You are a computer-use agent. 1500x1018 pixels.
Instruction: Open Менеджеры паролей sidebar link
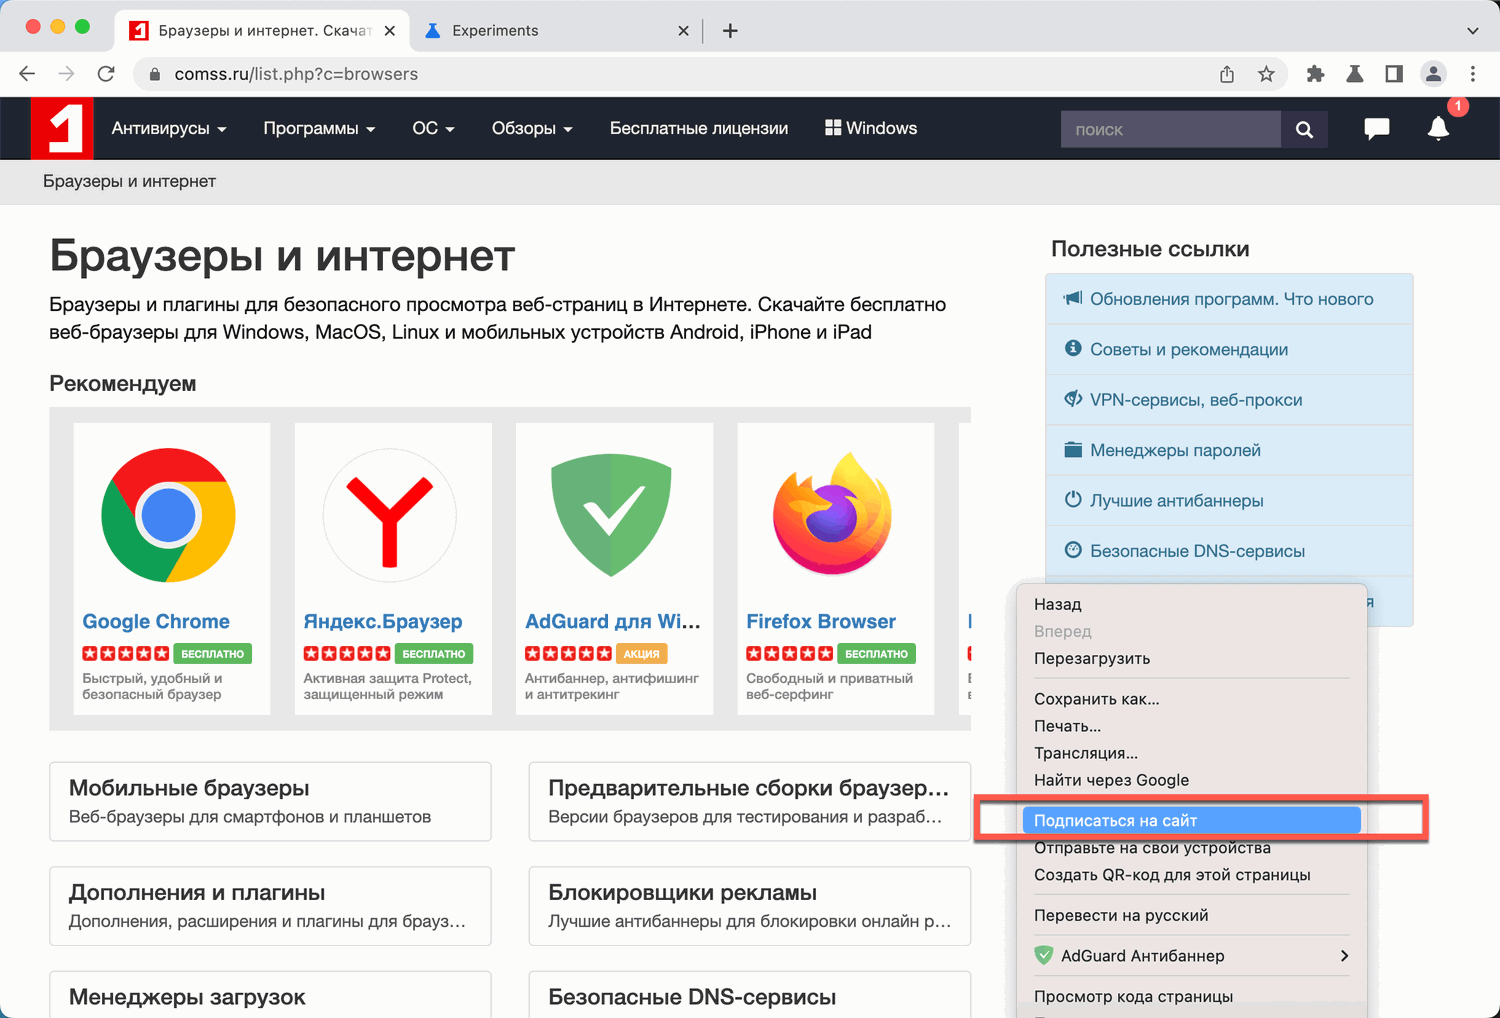(x=1229, y=450)
